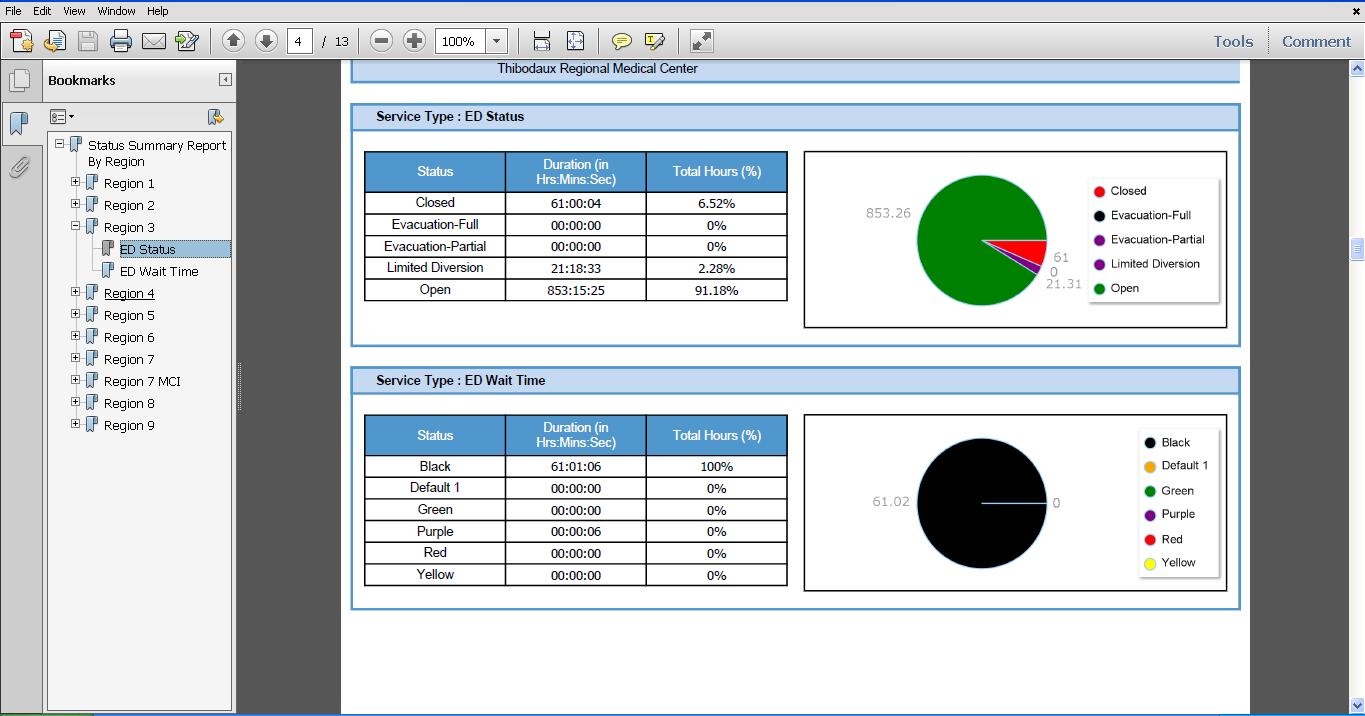
Task: Click the orange Default 1 legend swatch
Action: click(1150, 466)
